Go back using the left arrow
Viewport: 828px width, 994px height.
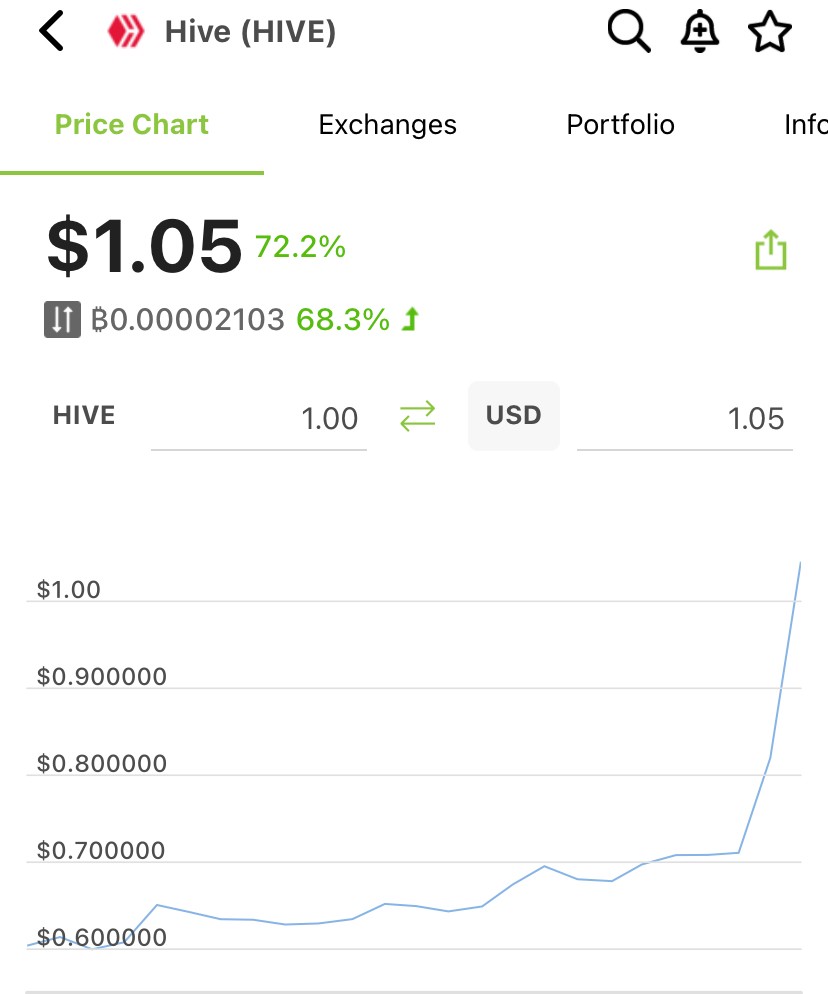pyautogui.click(x=51, y=30)
